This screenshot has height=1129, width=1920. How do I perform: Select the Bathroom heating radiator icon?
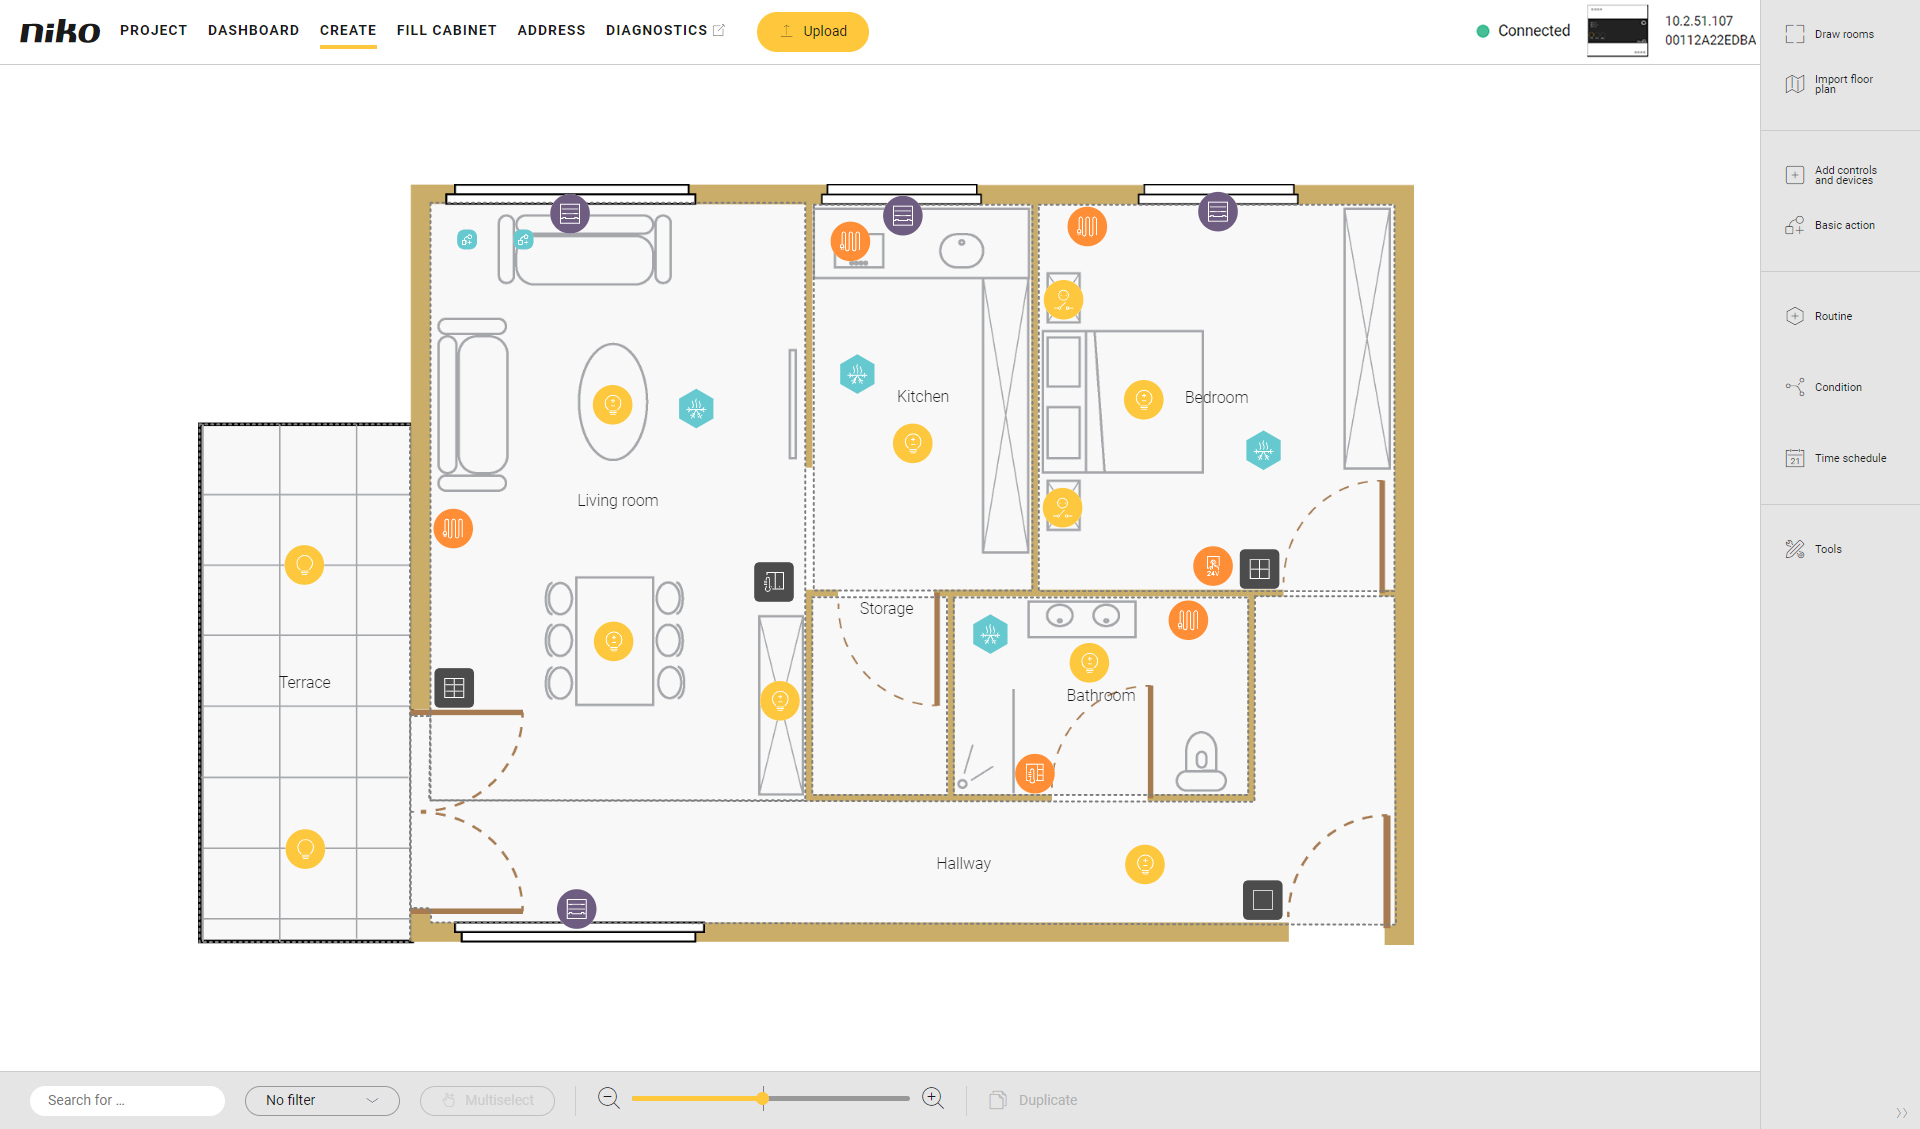(x=1188, y=620)
